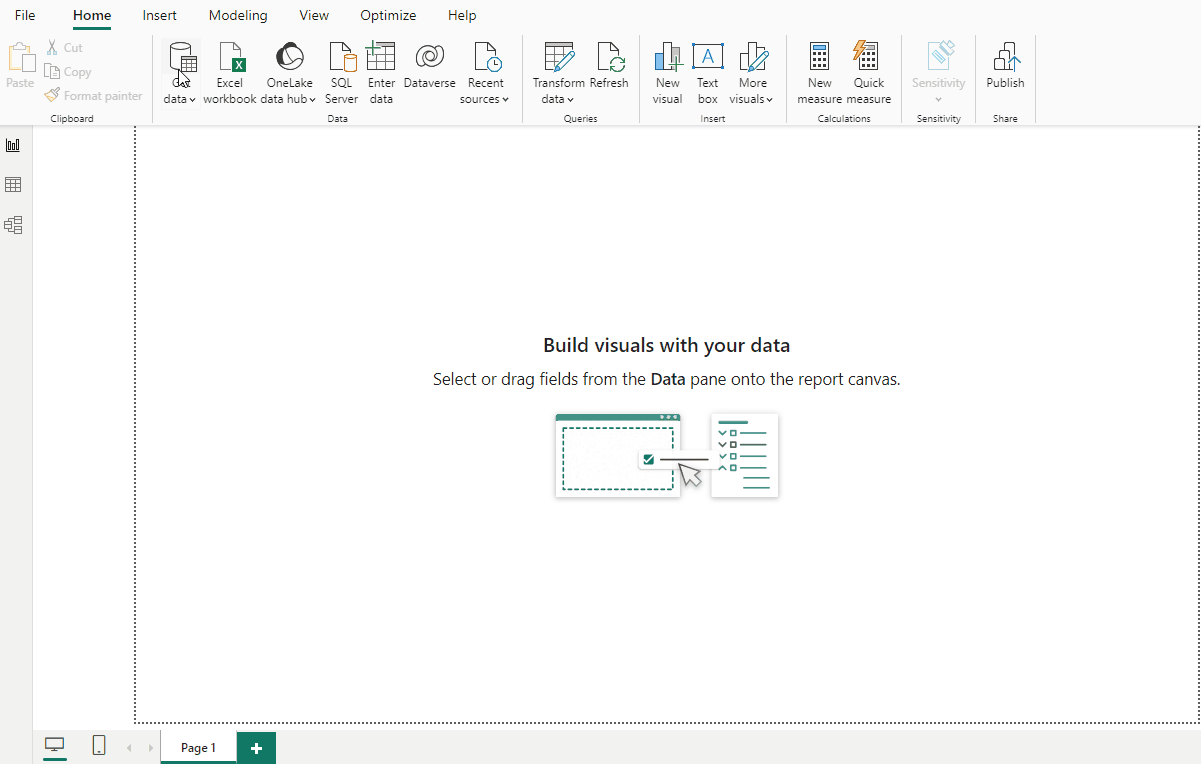Open the File menu
Viewport: 1201px width, 764px height.
(x=25, y=16)
